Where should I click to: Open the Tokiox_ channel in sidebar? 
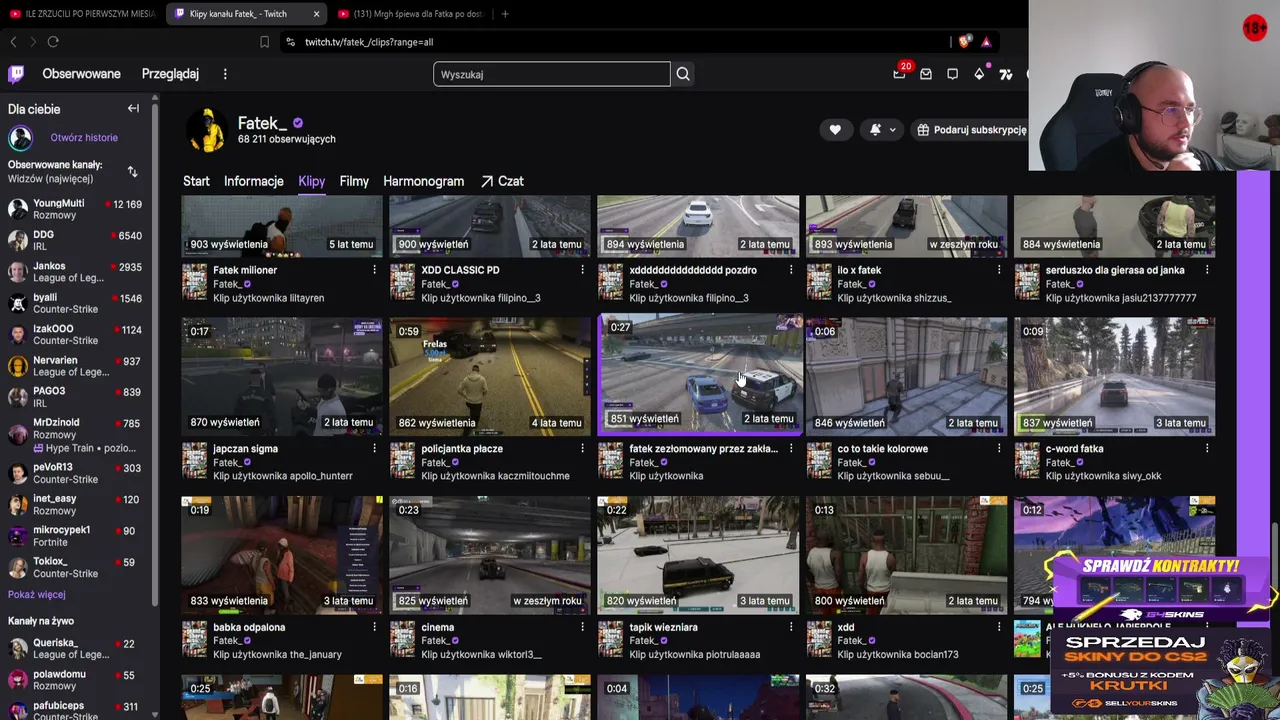76,567
